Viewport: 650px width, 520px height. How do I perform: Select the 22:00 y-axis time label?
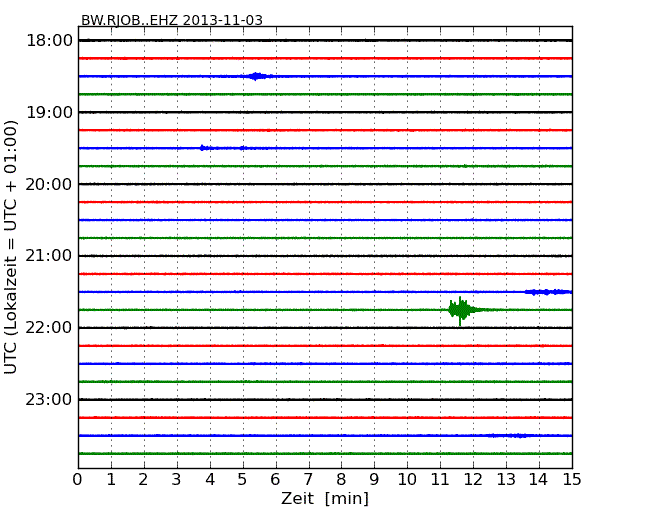49,328
